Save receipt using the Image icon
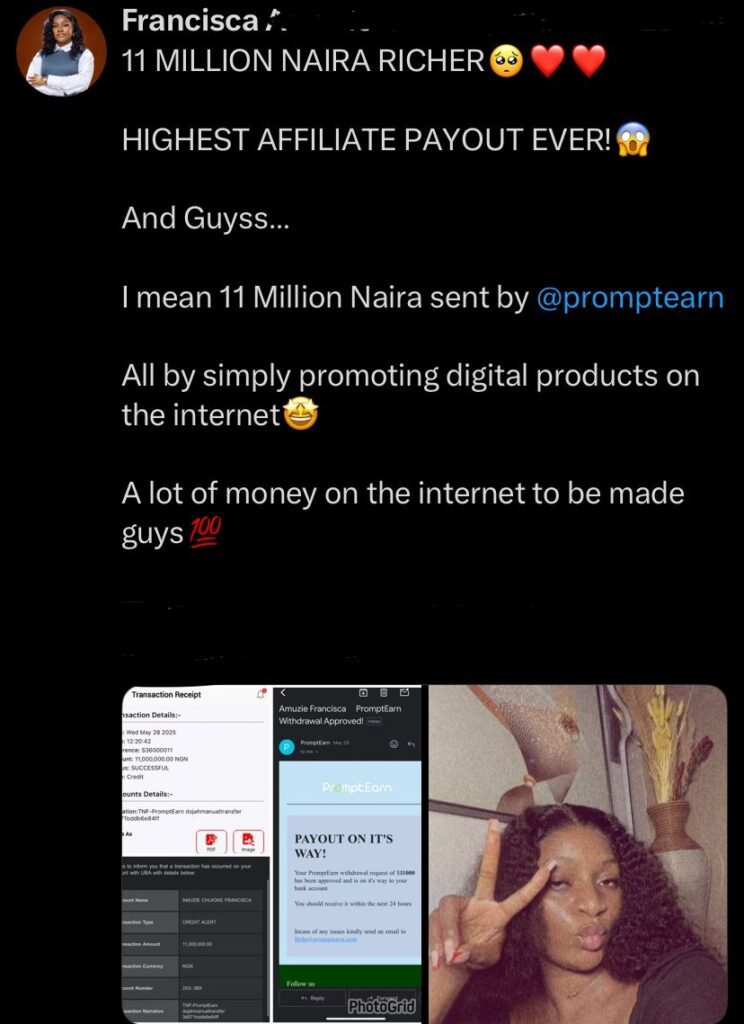This screenshot has width=744, height=1024. click(x=247, y=842)
